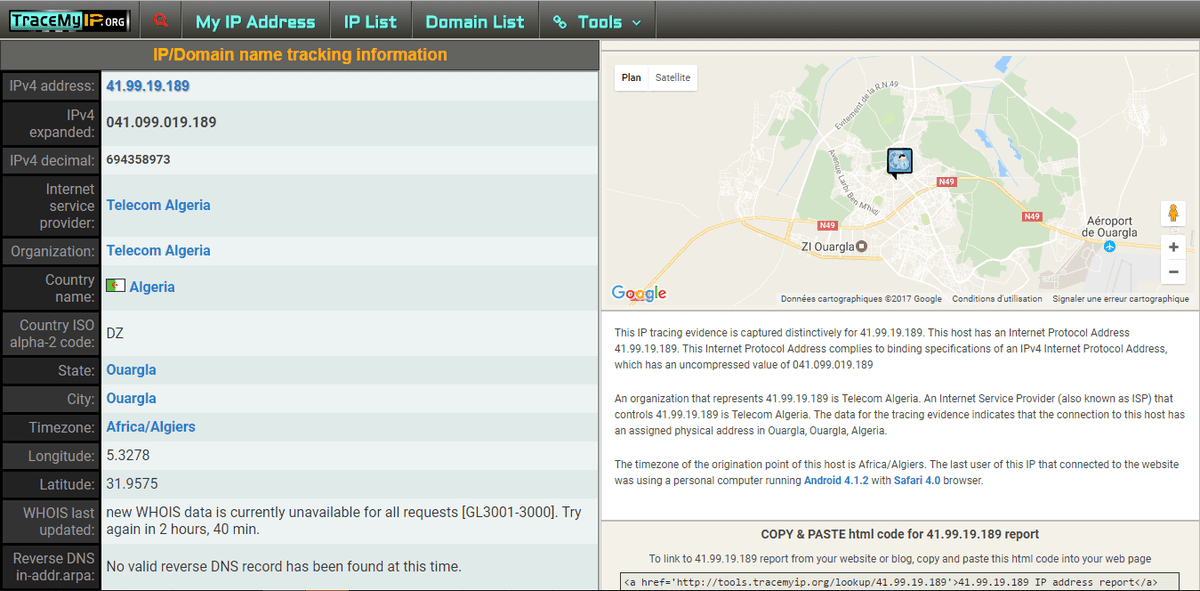Expand the Tools dropdown menu
Viewport: 1200px width, 591px height.
click(597, 21)
